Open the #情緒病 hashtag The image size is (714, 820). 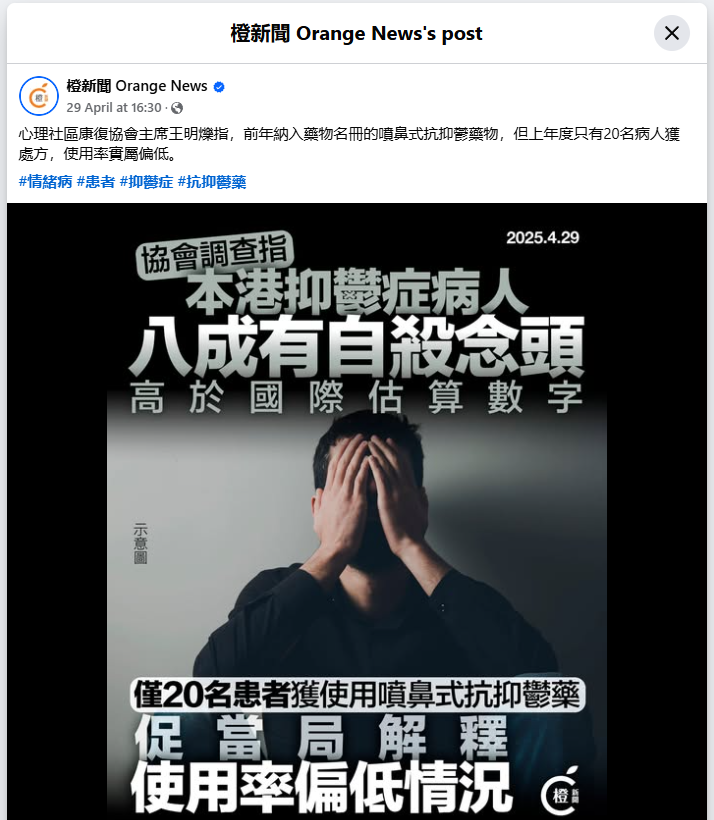tap(46, 182)
